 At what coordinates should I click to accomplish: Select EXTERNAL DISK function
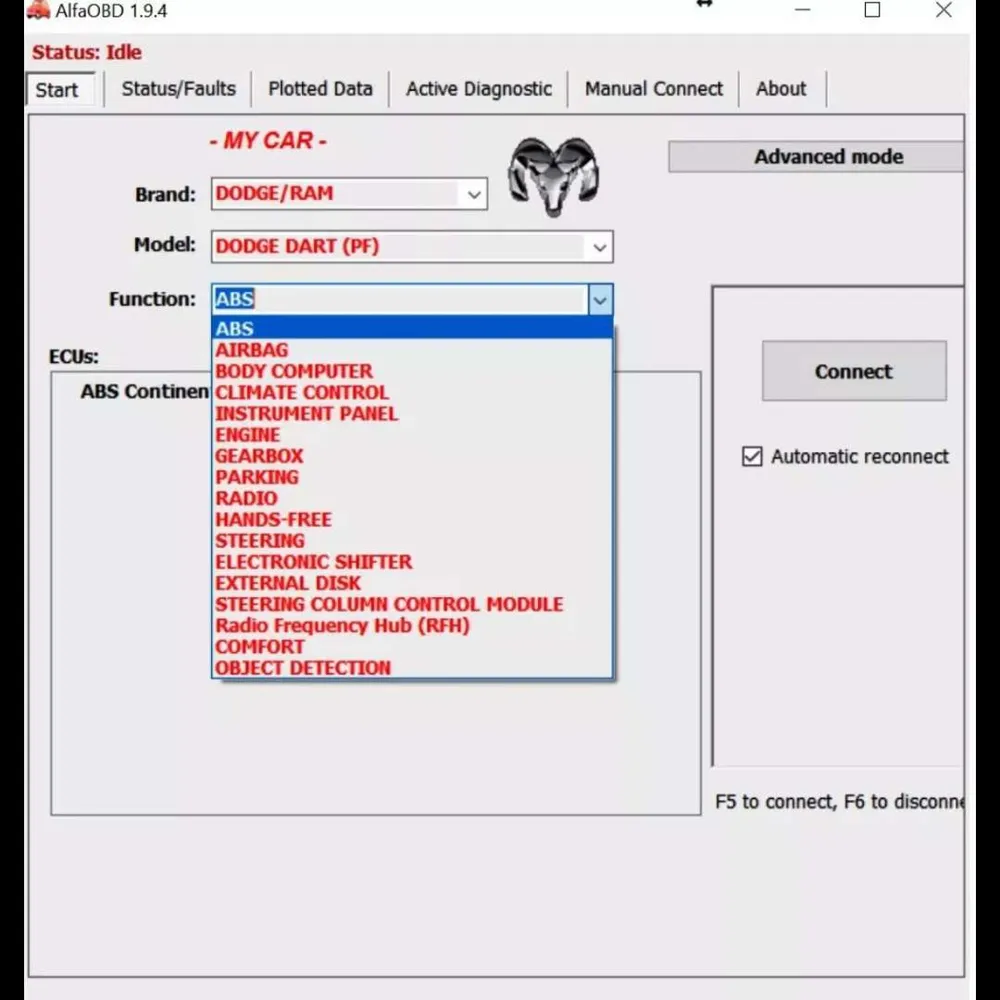click(412, 583)
